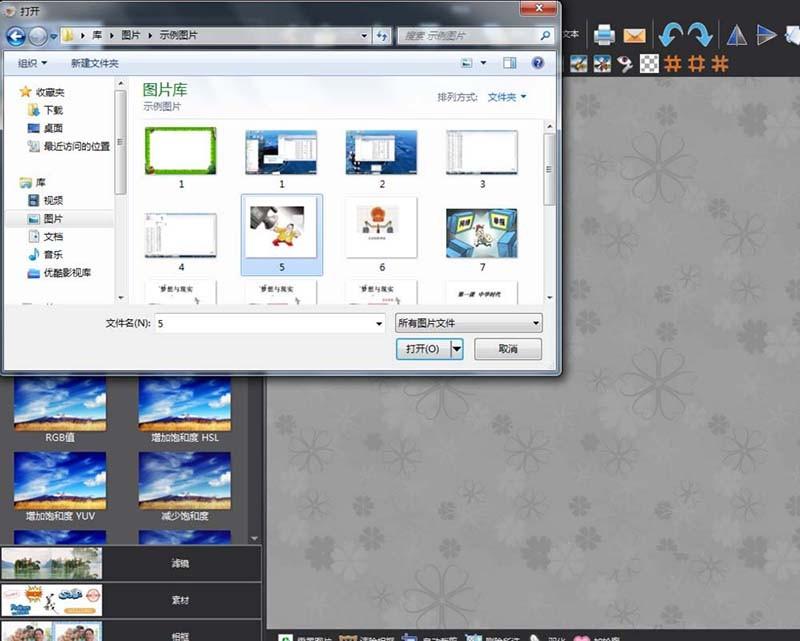Open the 所有图片文件 file type dropdown
Viewport: 800px width, 641px height.
click(469, 323)
